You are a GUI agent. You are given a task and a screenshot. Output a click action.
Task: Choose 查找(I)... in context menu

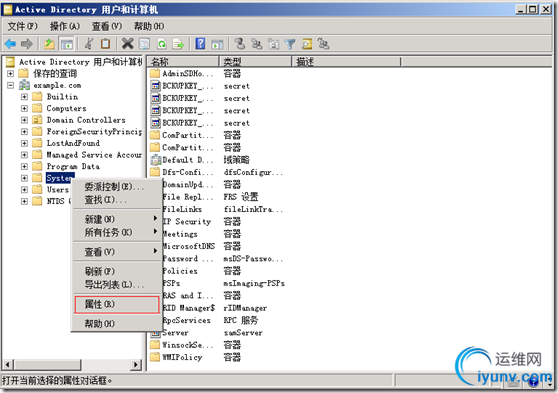[x=117, y=200]
